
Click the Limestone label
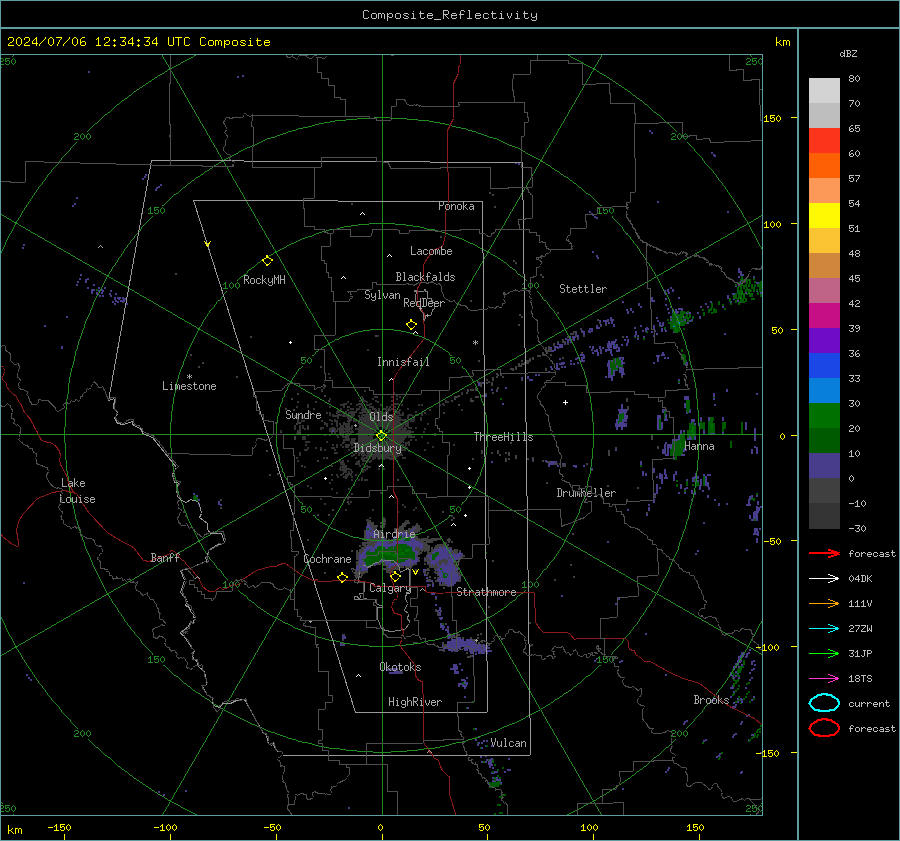pyautogui.click(x=189, y=386)
